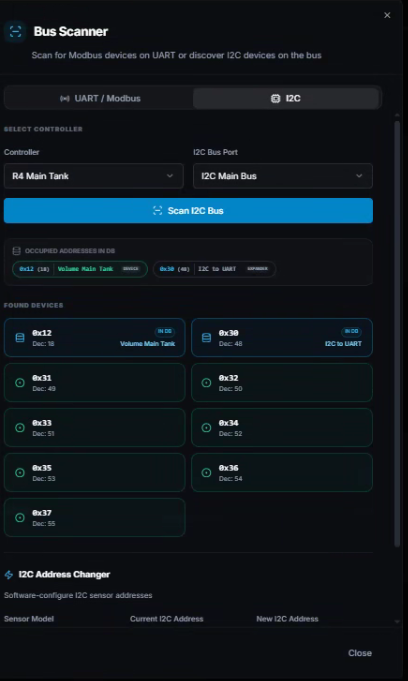Click the Close button at the bottom
Image resolution: width=408 pixels, height=681 pixels.
click(x=360, y=653)
